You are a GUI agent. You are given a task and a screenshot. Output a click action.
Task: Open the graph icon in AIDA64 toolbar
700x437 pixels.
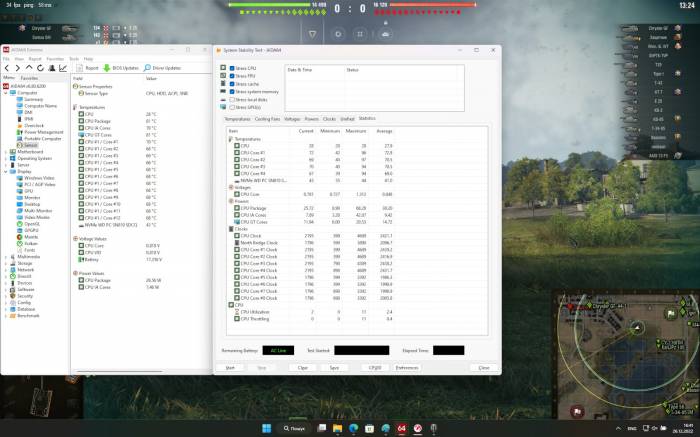tap(63, 68)
